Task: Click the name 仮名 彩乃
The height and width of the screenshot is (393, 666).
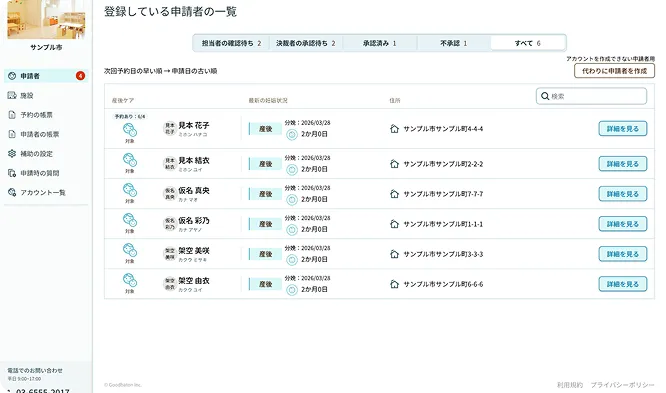Action: click(x=194, y=221)
